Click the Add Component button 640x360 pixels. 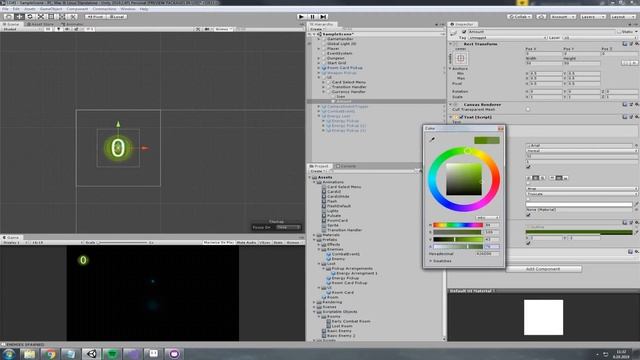tap(544, 269)
